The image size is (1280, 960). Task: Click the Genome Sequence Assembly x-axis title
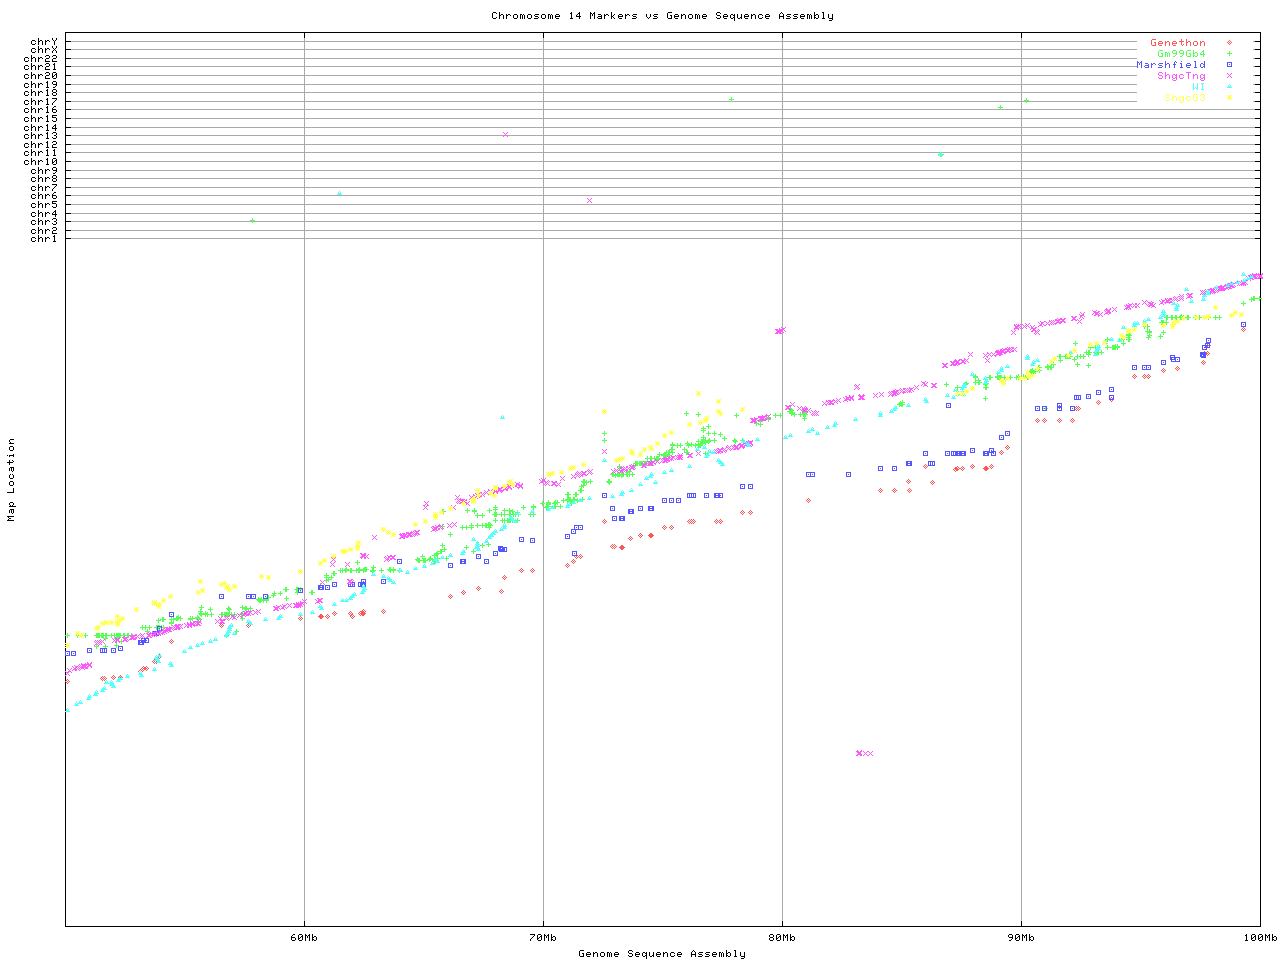tap(662, 954)
